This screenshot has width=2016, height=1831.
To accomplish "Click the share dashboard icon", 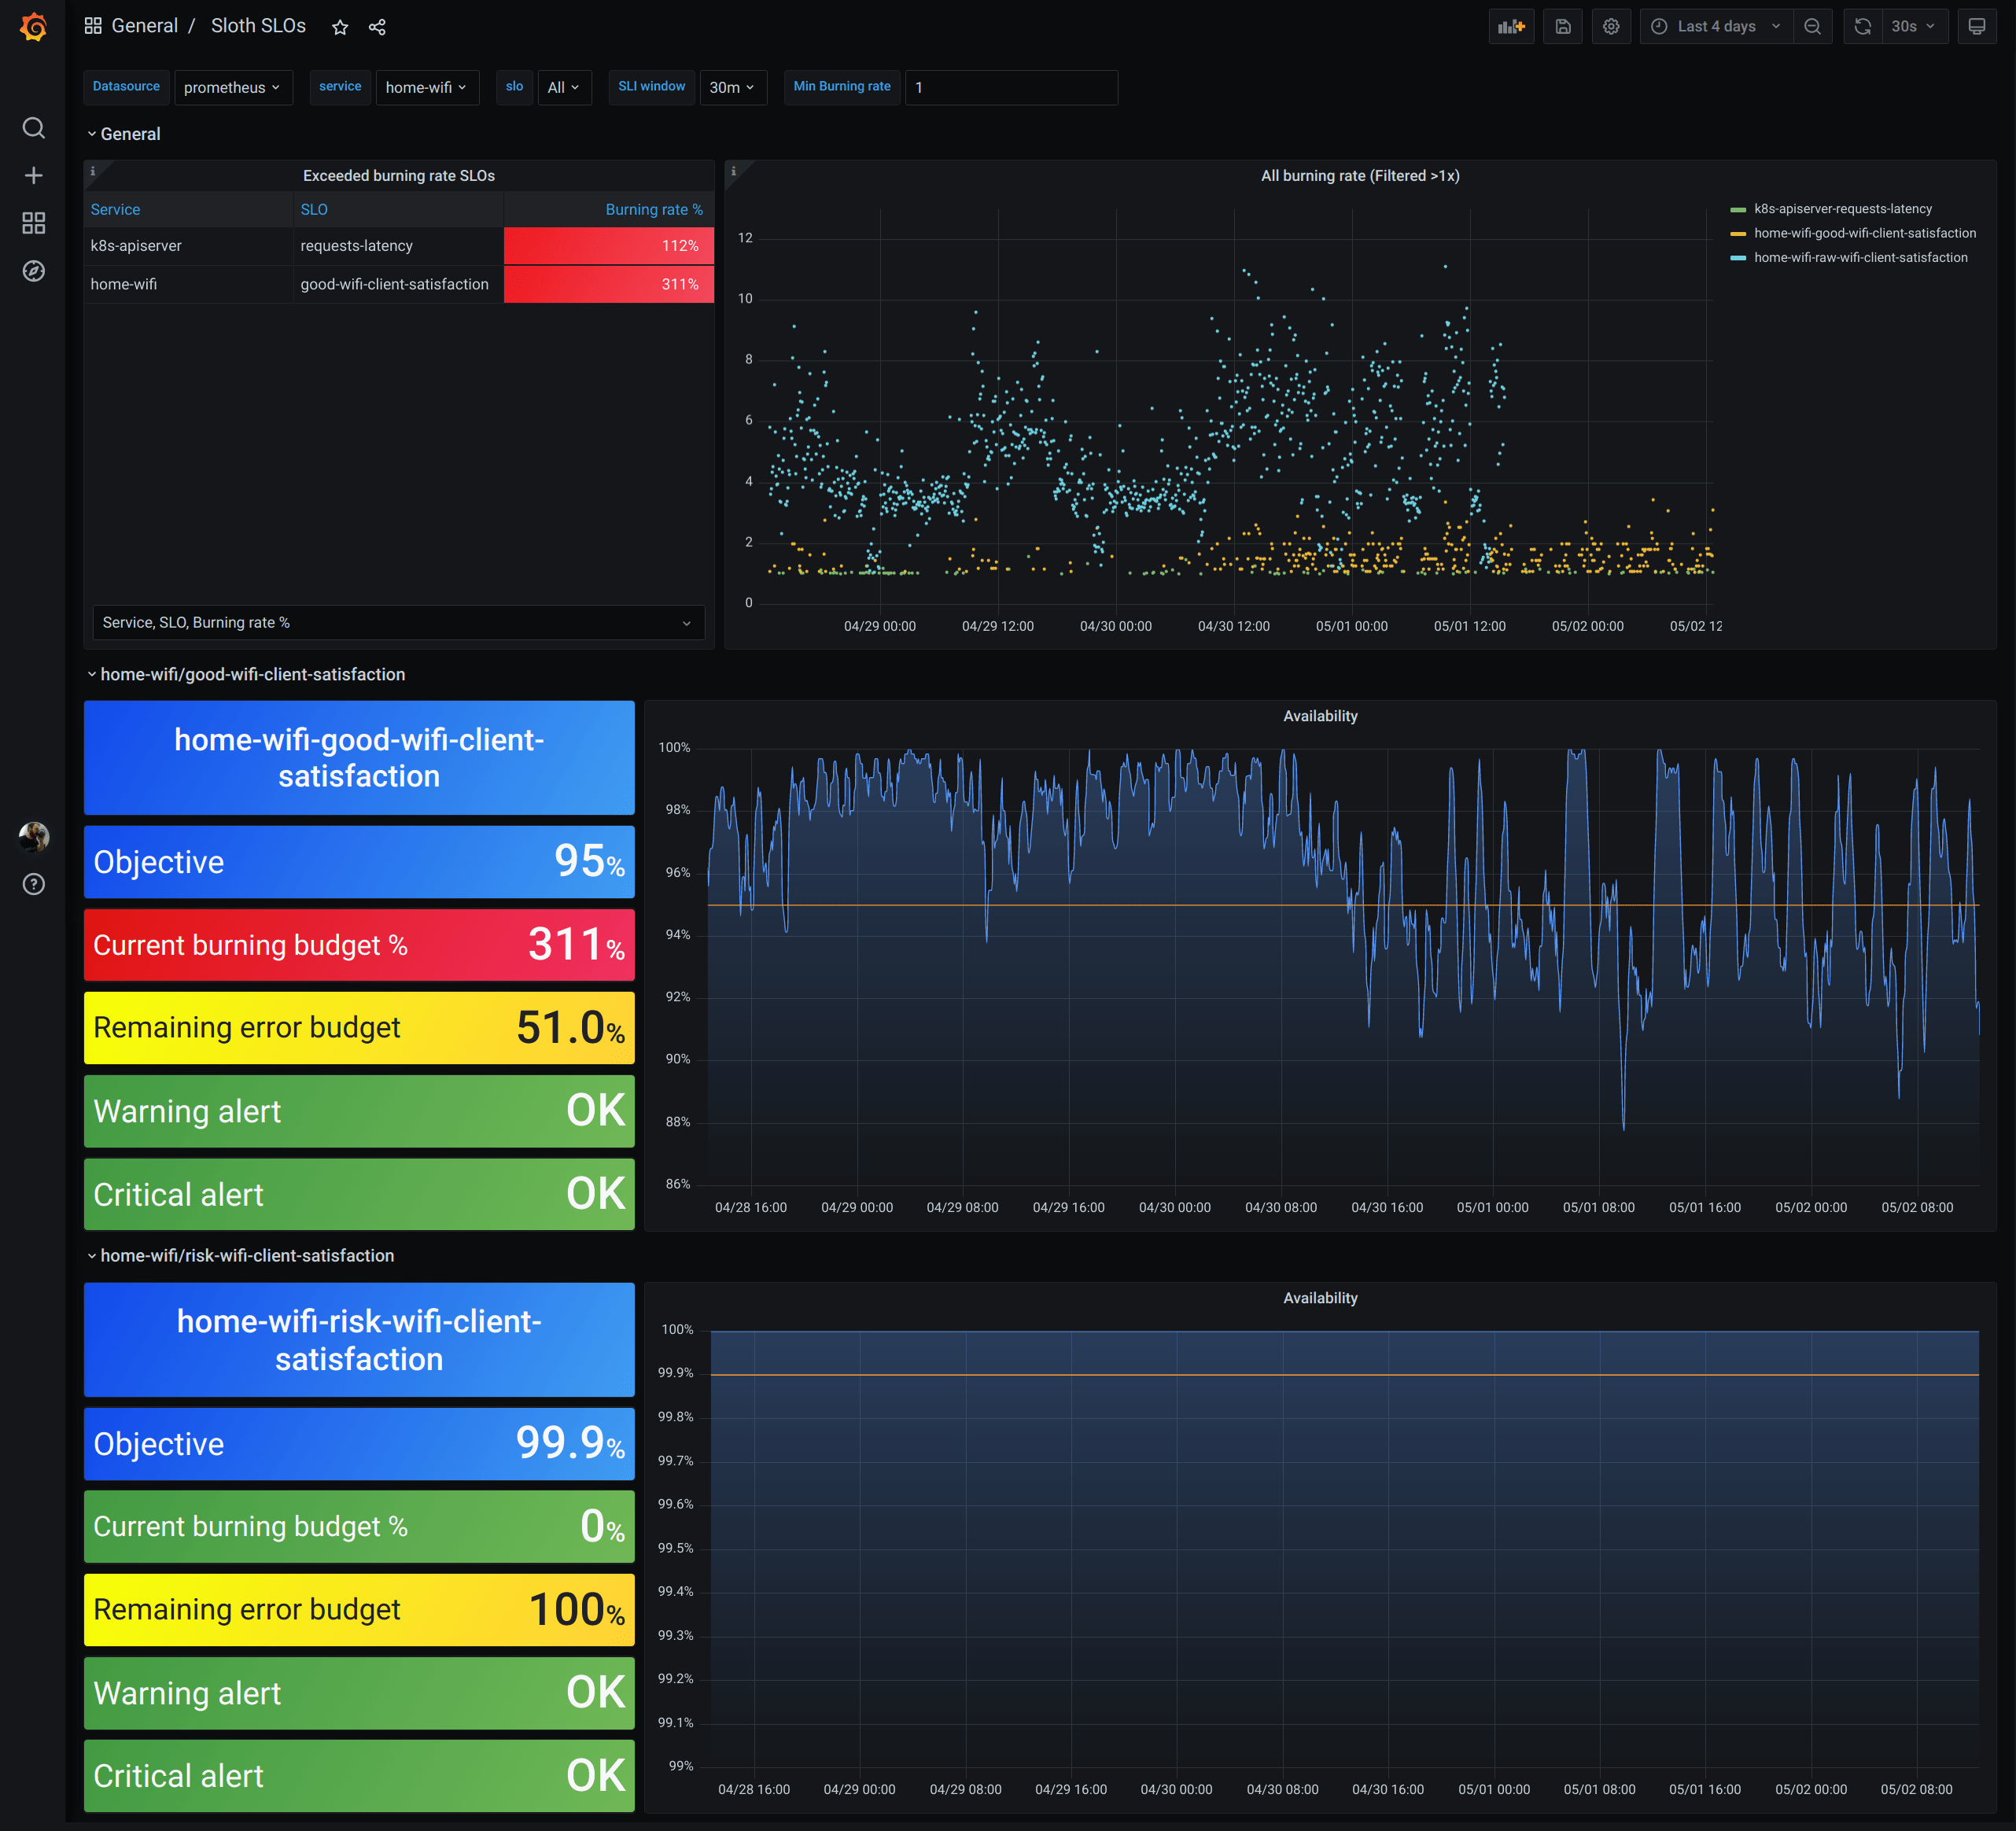I will (377, 27).
